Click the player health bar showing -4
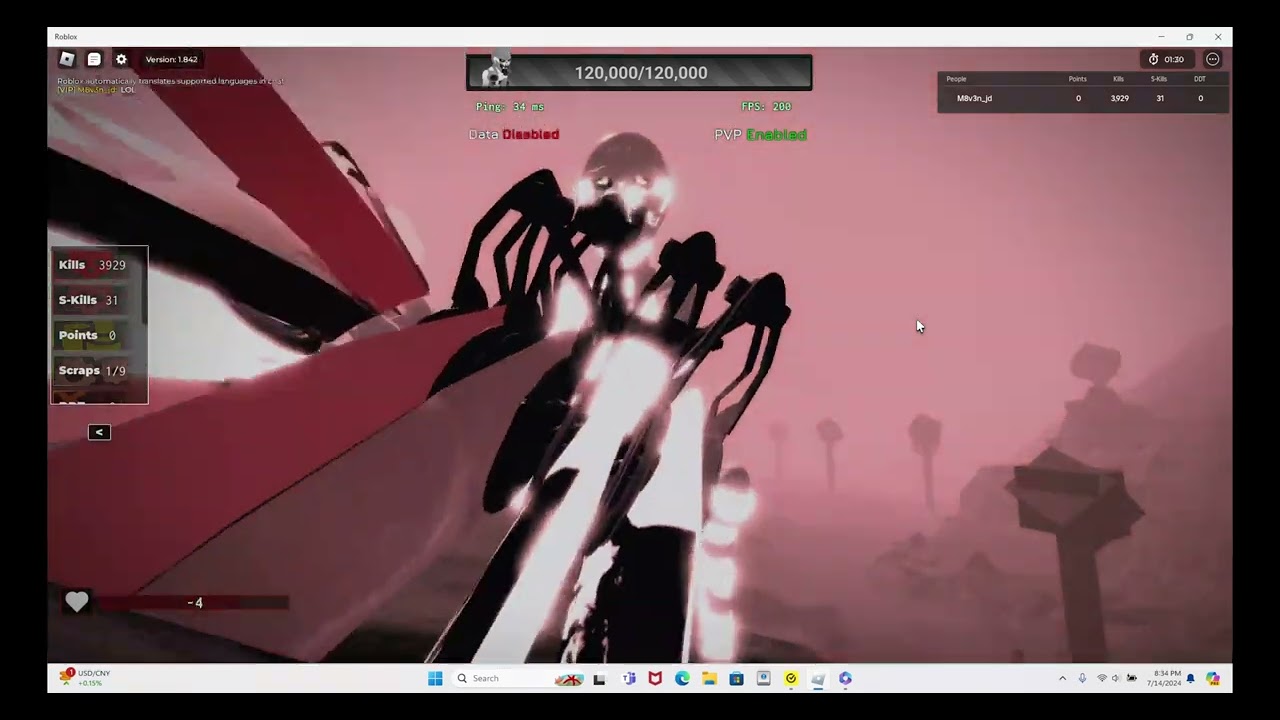The height and width of the screenshot is (720, 1280). pyautogui.click(x=192, y=602)
